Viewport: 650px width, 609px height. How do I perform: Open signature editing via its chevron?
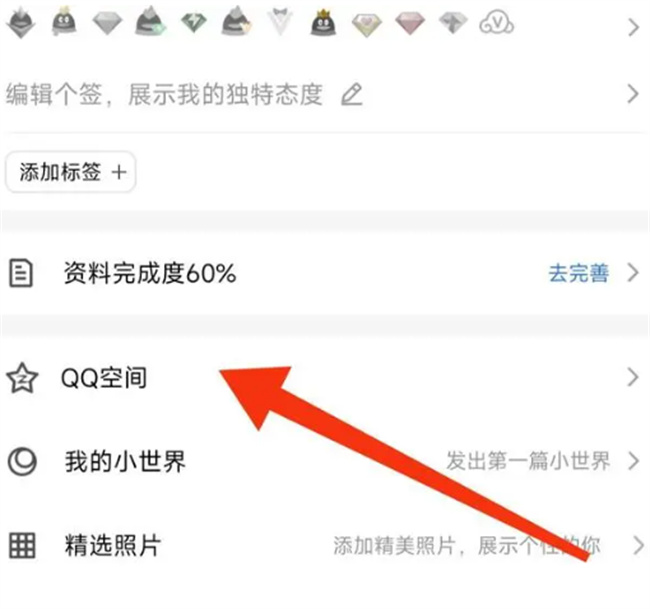[x=633, y=94]
